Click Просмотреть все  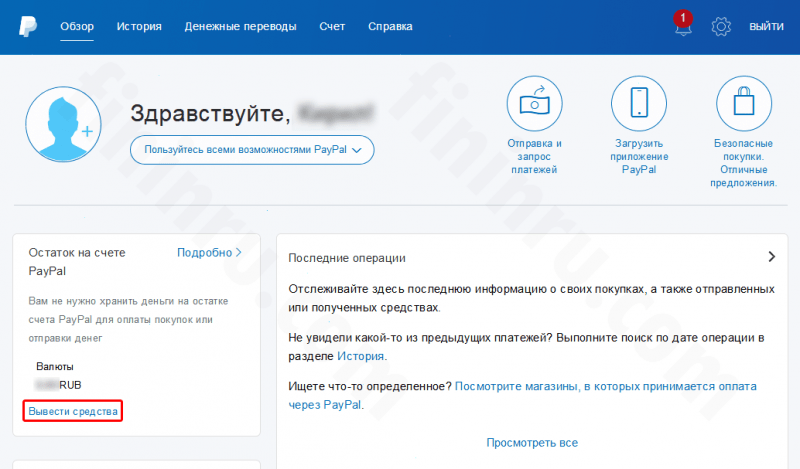coord(532,443)
